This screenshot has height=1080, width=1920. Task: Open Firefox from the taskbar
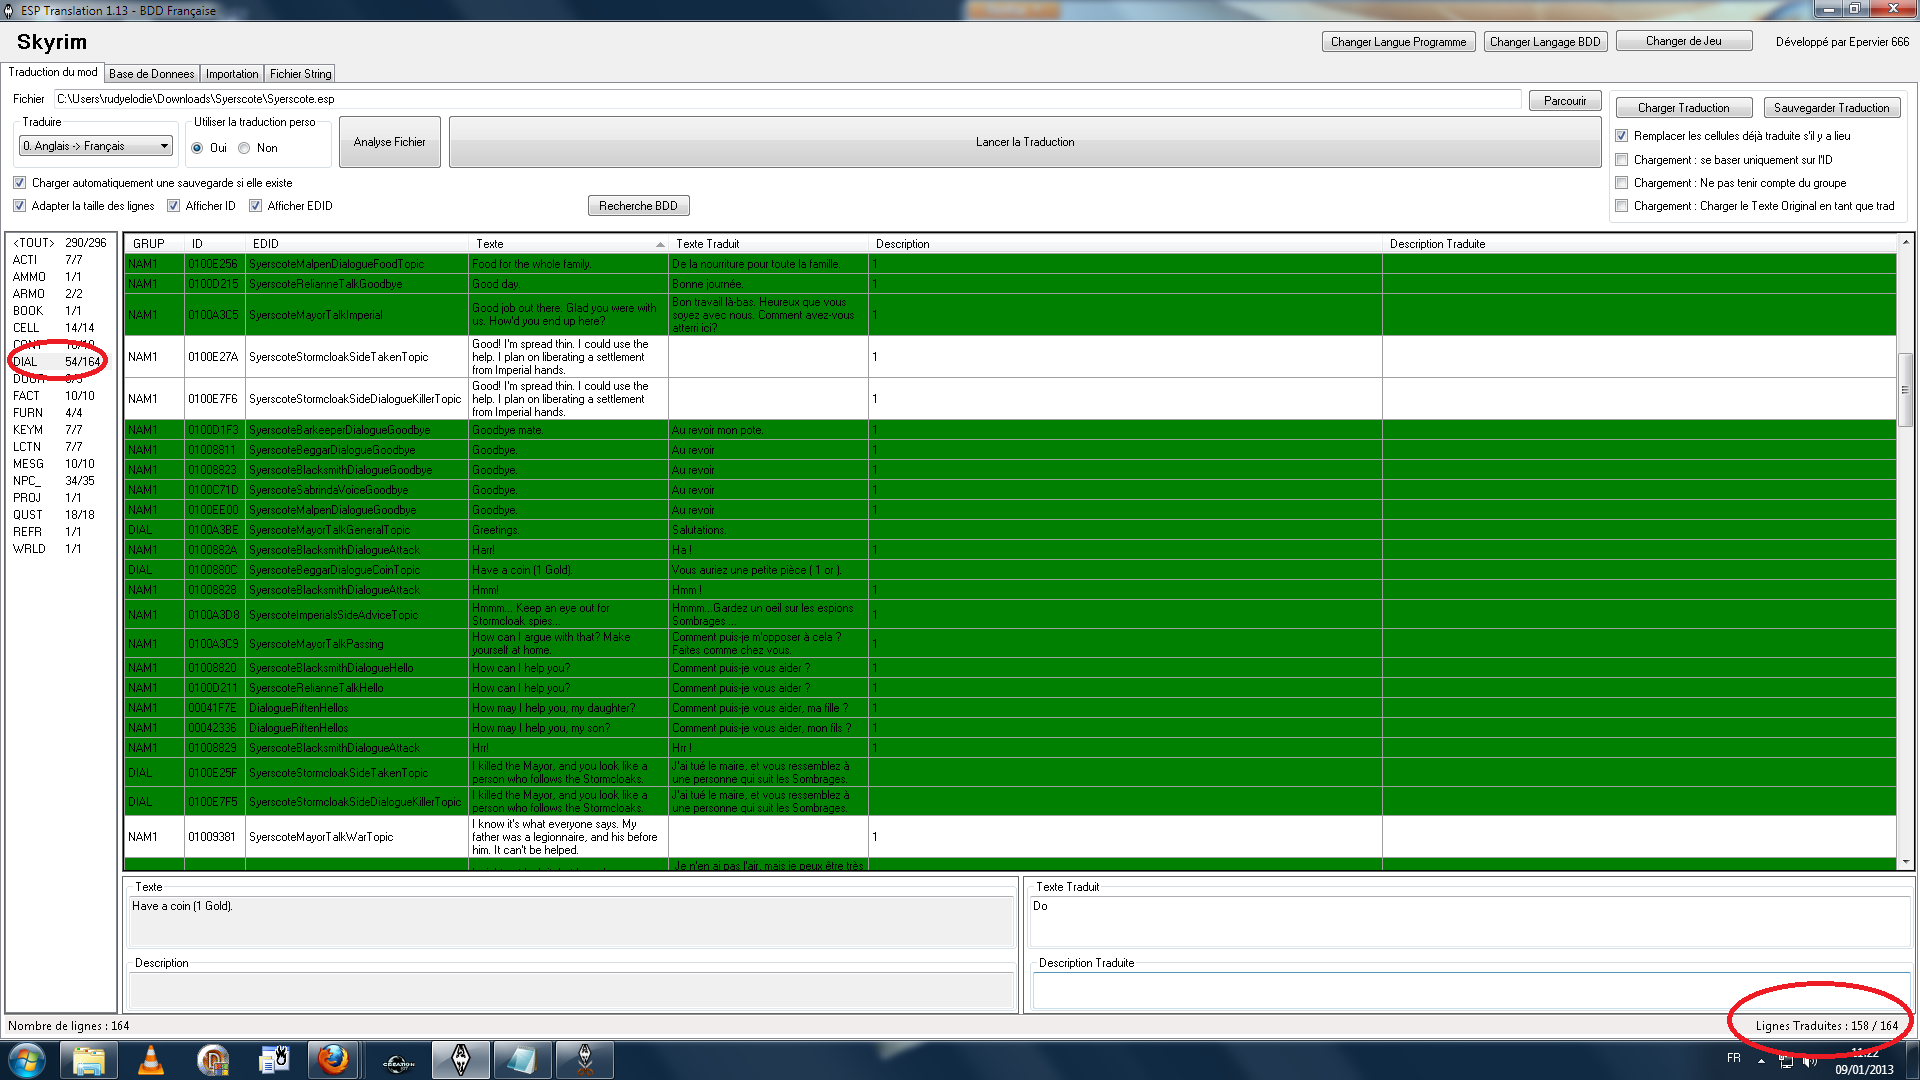click(x=333, y=1060)
